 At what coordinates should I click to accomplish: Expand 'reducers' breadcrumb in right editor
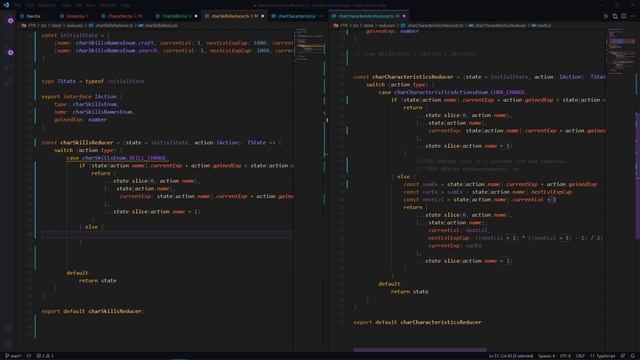pos(387,25)
